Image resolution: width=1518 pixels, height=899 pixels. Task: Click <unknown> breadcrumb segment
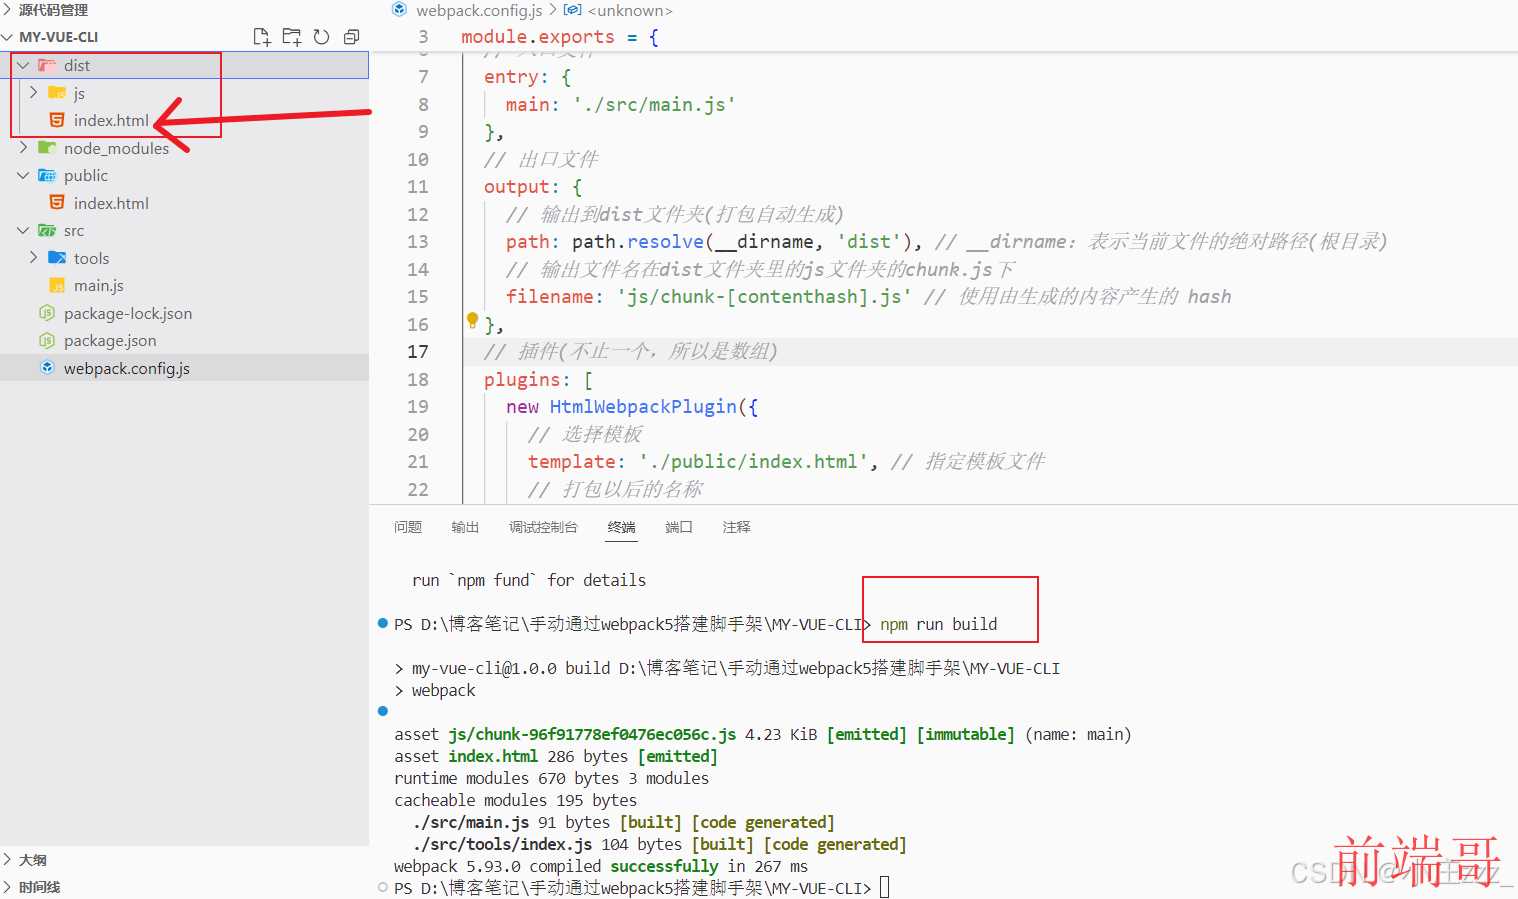[x=630, y=10]
